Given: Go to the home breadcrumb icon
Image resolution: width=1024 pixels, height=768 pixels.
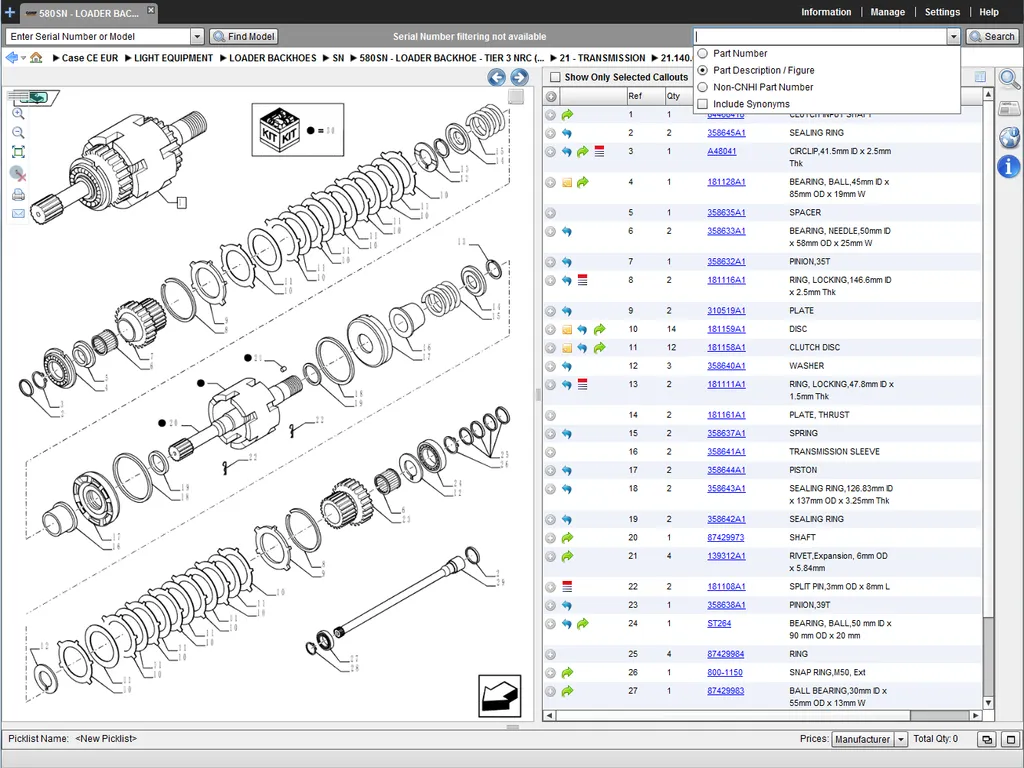Looking at the screenshot, I should click(37, 57).
